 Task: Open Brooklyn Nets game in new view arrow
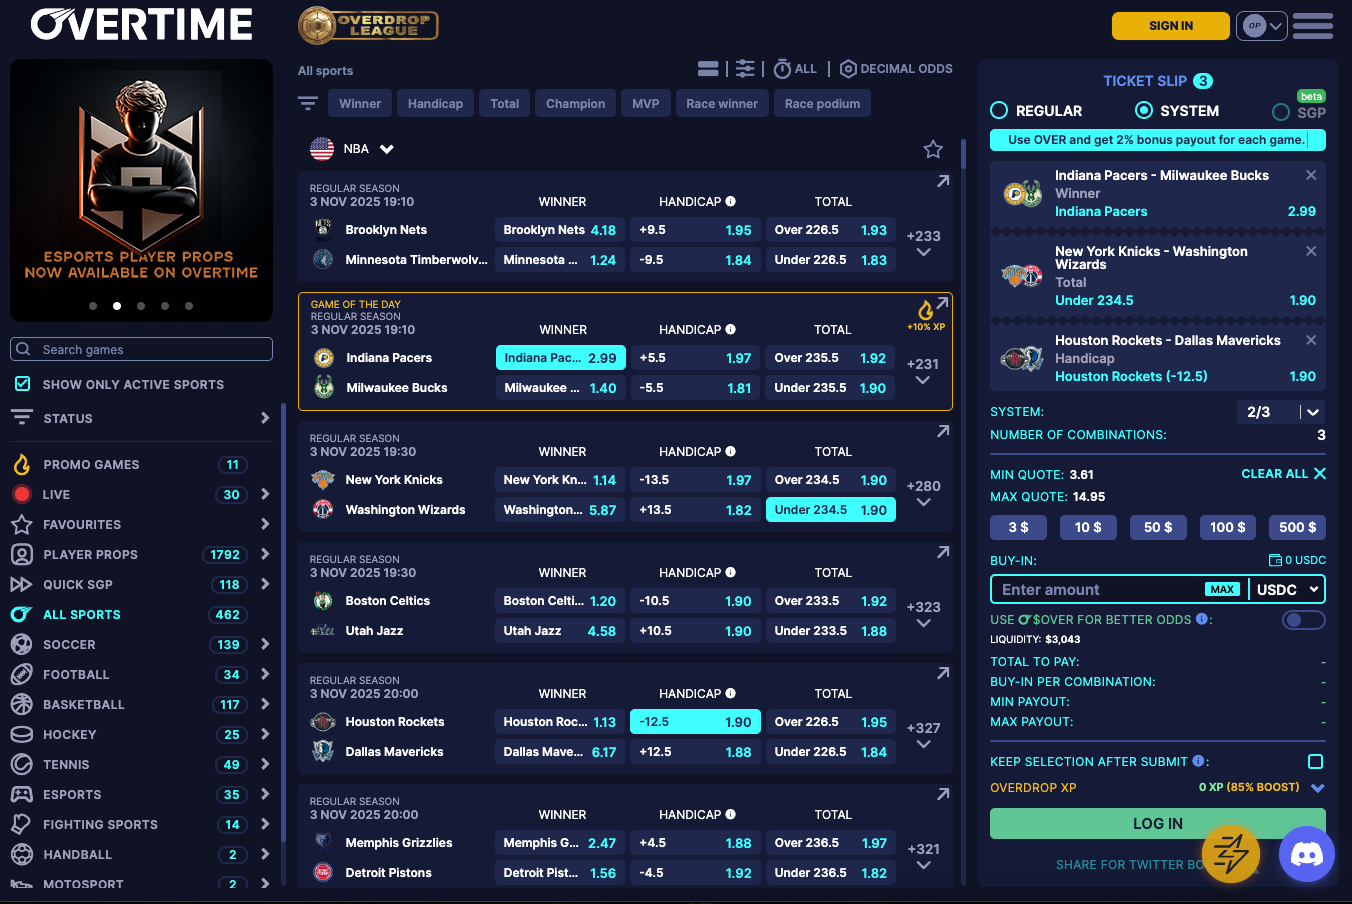pos(943,181)
